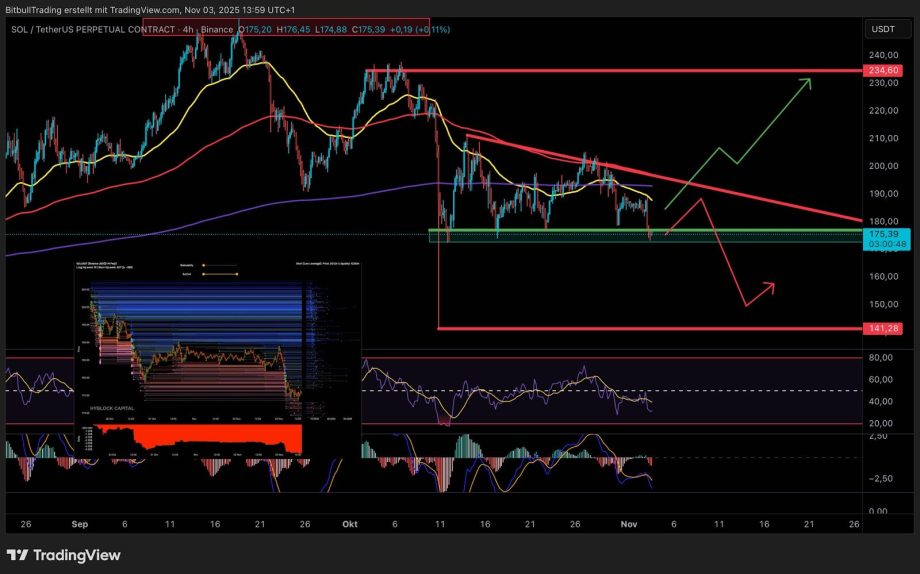
Task: Click the 60,00 RSI axis value
Action: pos(880,379)
